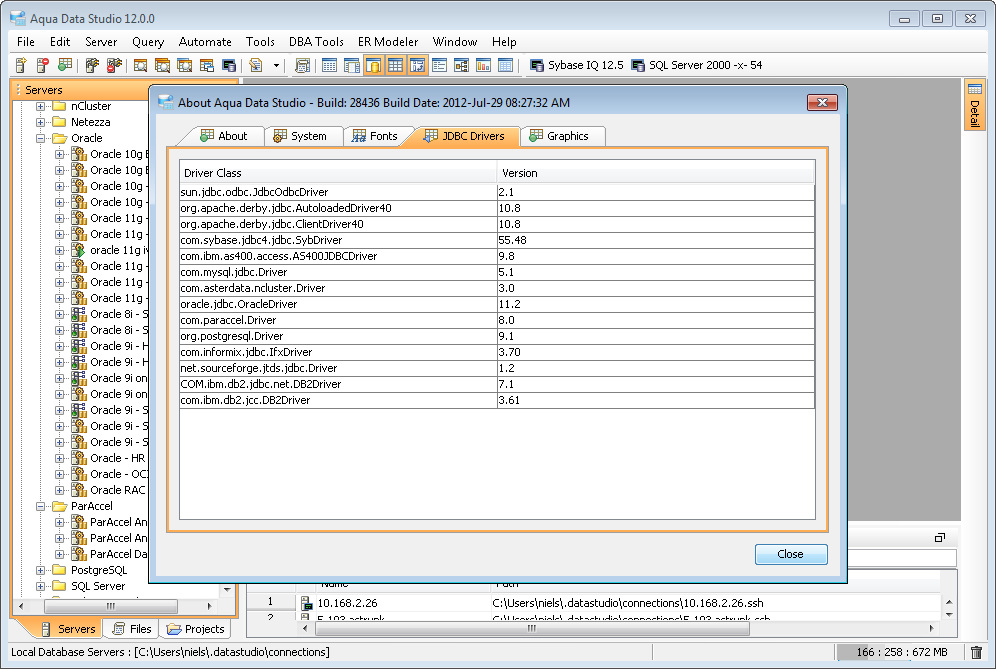Open the Detail side panel tab
Viewport: 996px width, 669px height.
click(x=974, y=105)
